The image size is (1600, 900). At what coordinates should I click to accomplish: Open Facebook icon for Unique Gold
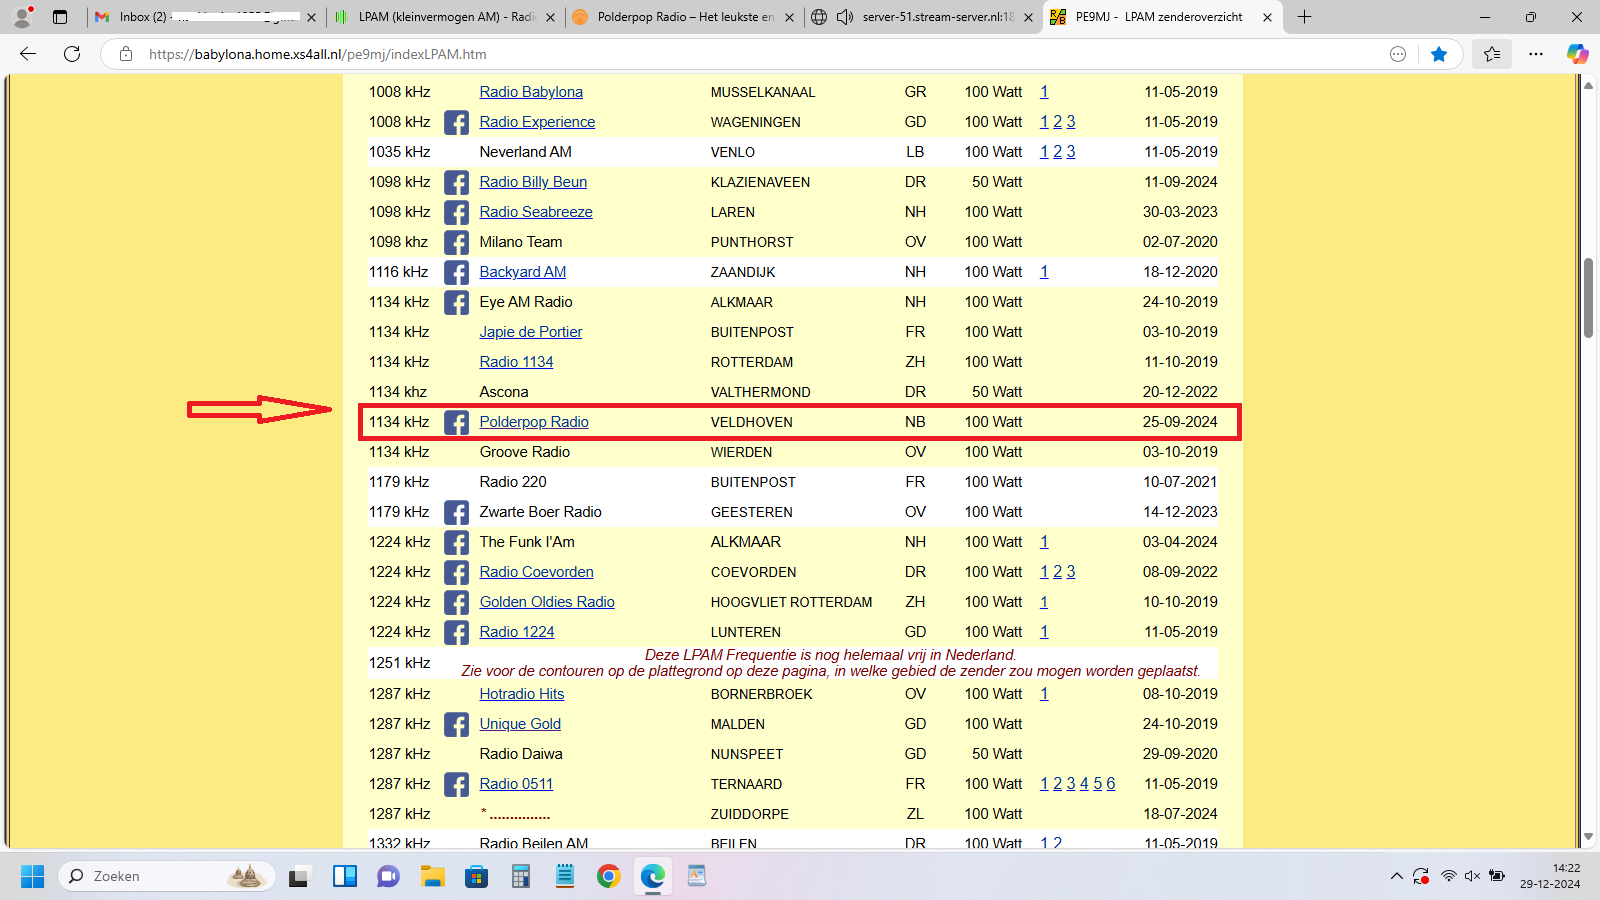pyautogui.click(x=456, y=725)
